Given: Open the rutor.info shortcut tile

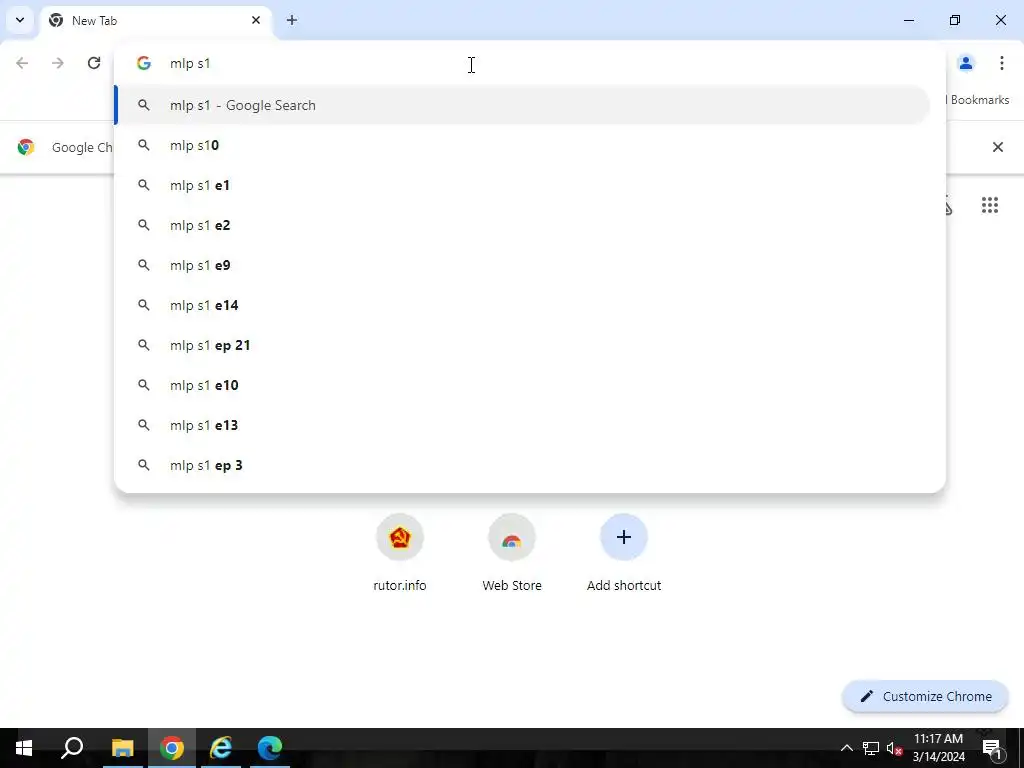Looking at the screenshot, I should point(400,552).
